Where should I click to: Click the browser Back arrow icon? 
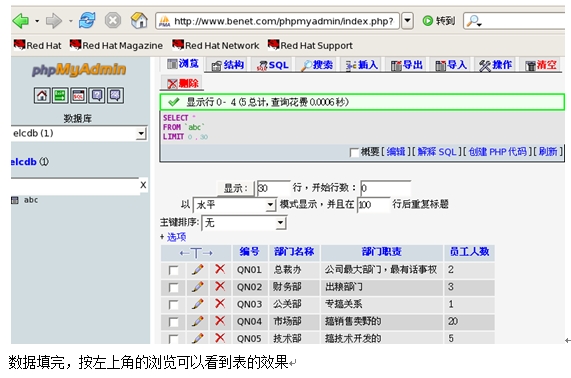21,21
